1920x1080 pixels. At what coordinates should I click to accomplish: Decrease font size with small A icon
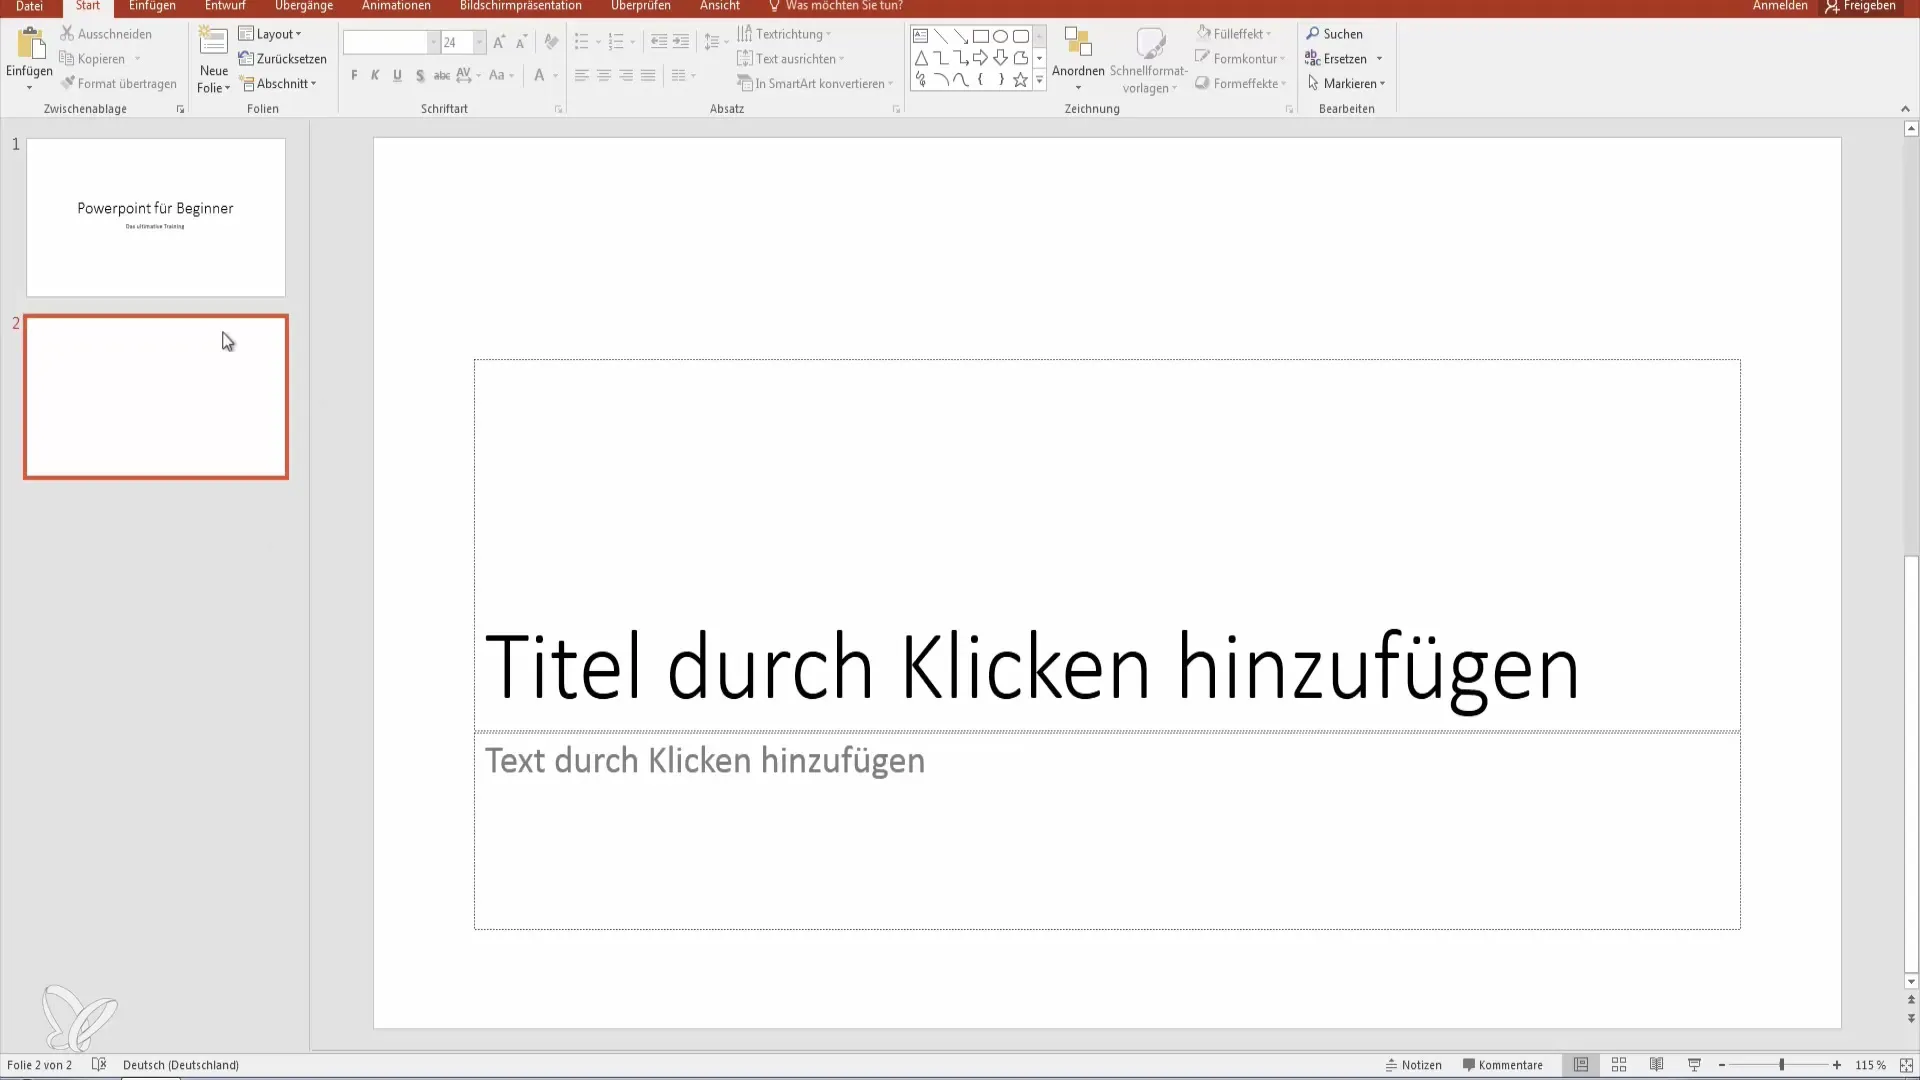pos(521,42)
